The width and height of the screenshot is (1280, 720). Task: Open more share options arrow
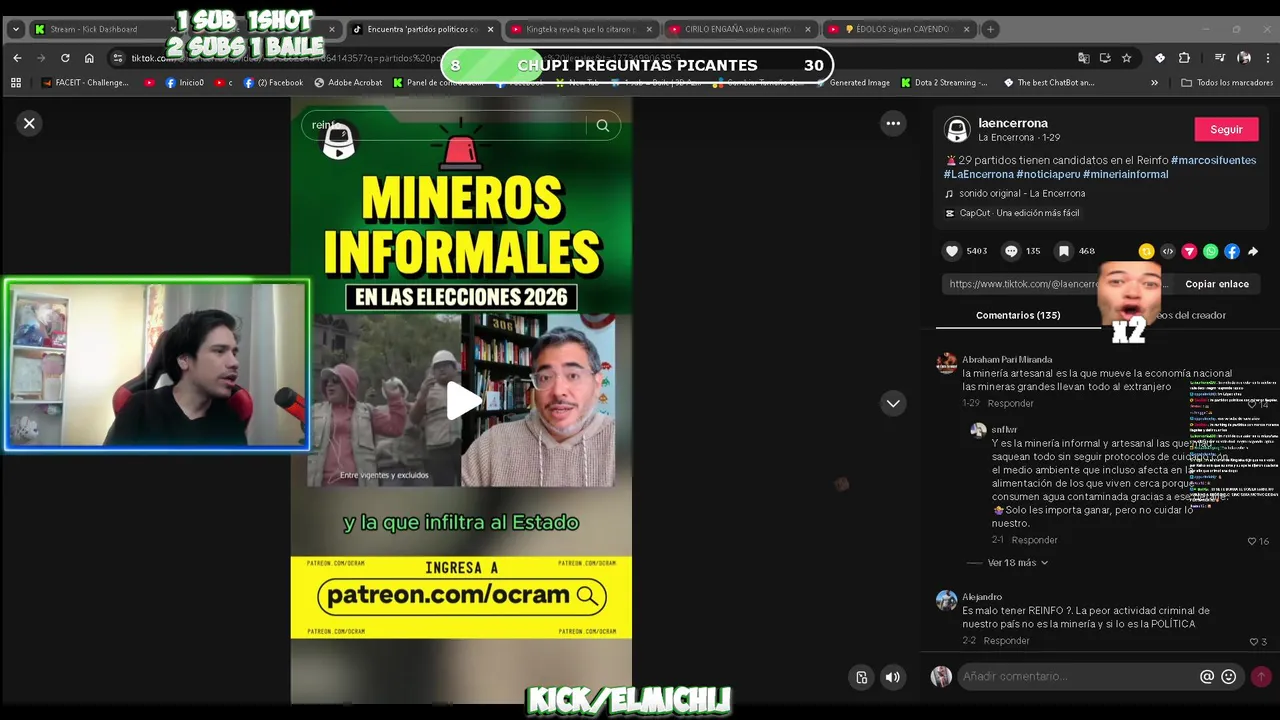pyautogui.click(x=1253, y=251)
